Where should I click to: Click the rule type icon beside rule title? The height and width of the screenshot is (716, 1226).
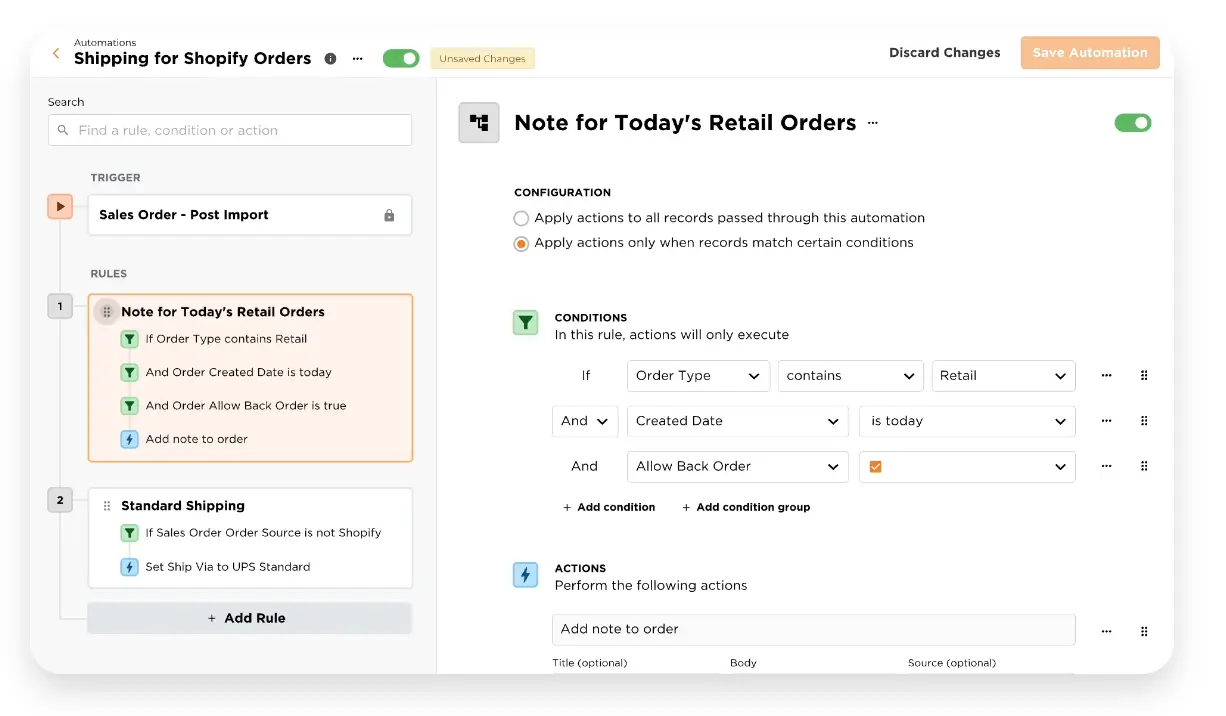(479, 123)
